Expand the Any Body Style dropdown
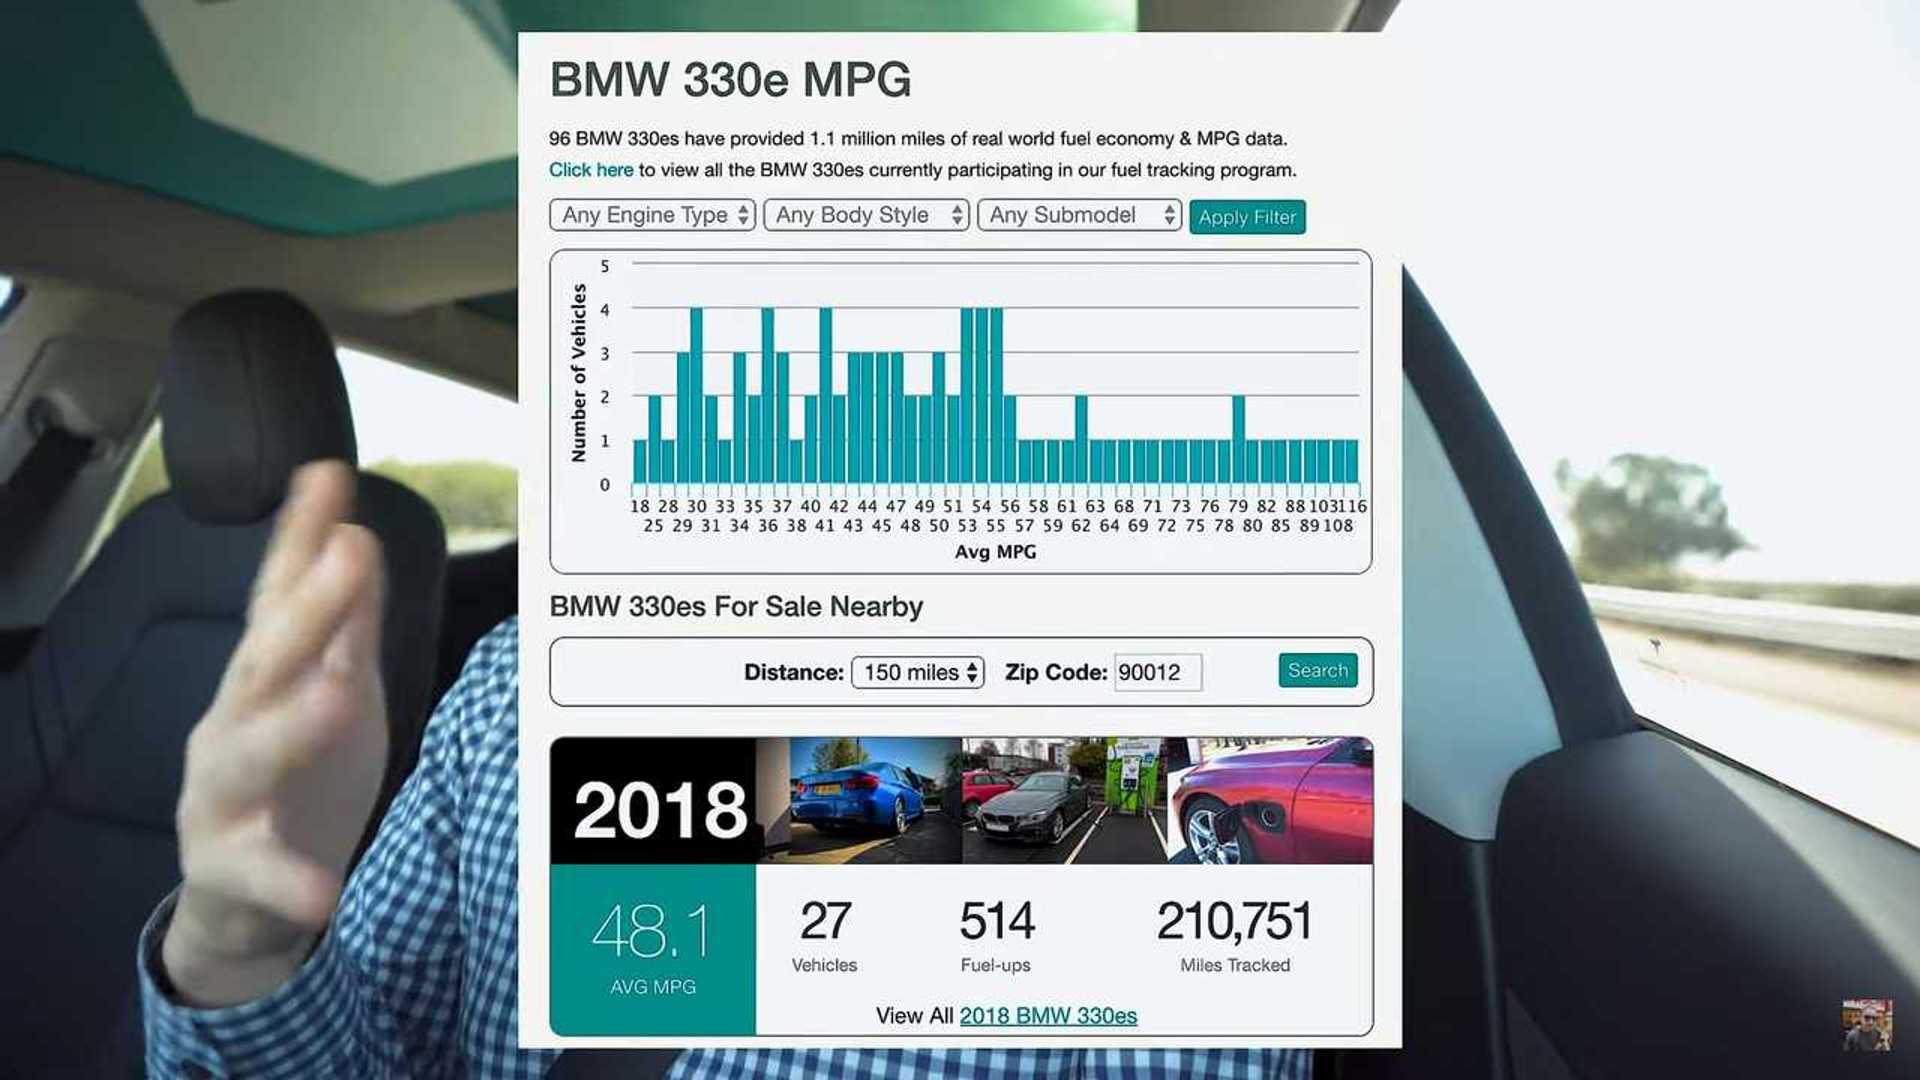Image resolution: width=1920 pixels, height=1080 pixels. (x=866, y=215)
